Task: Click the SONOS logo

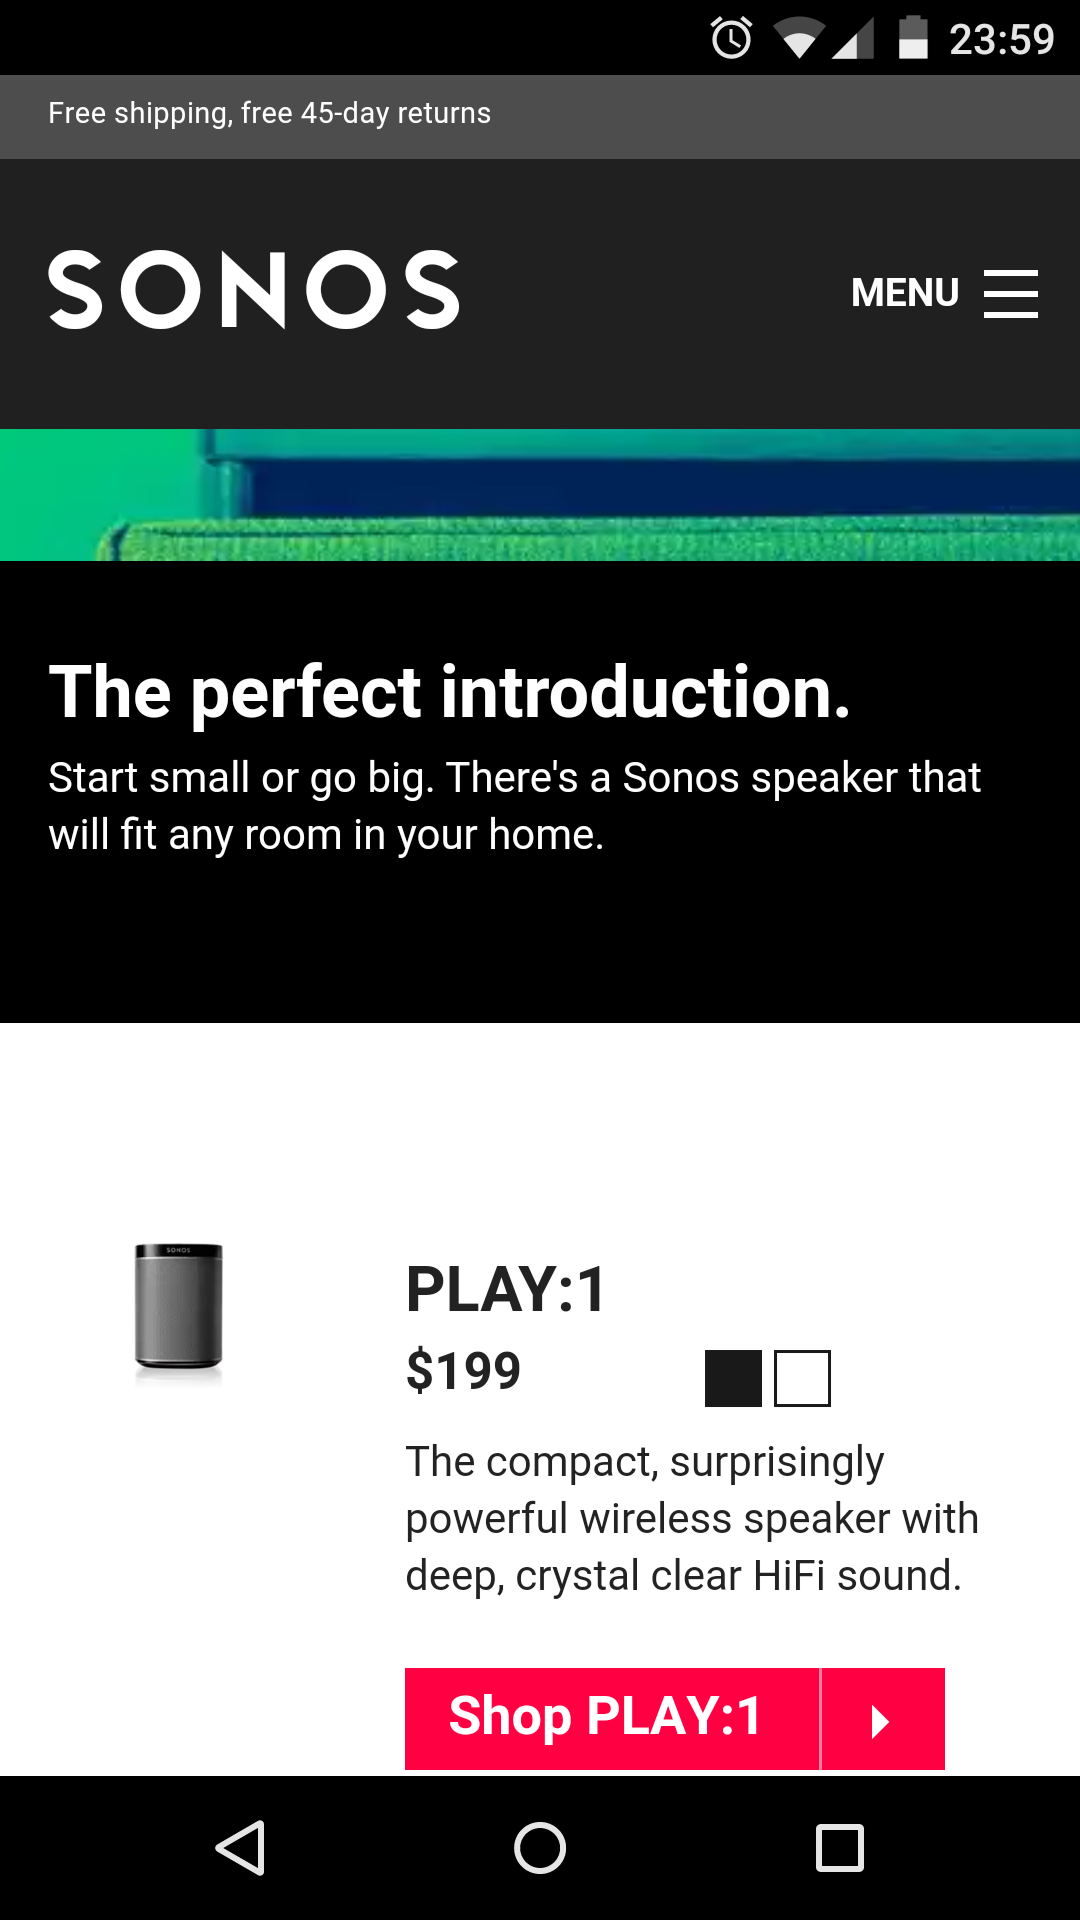Action: [x=254, y=290]
